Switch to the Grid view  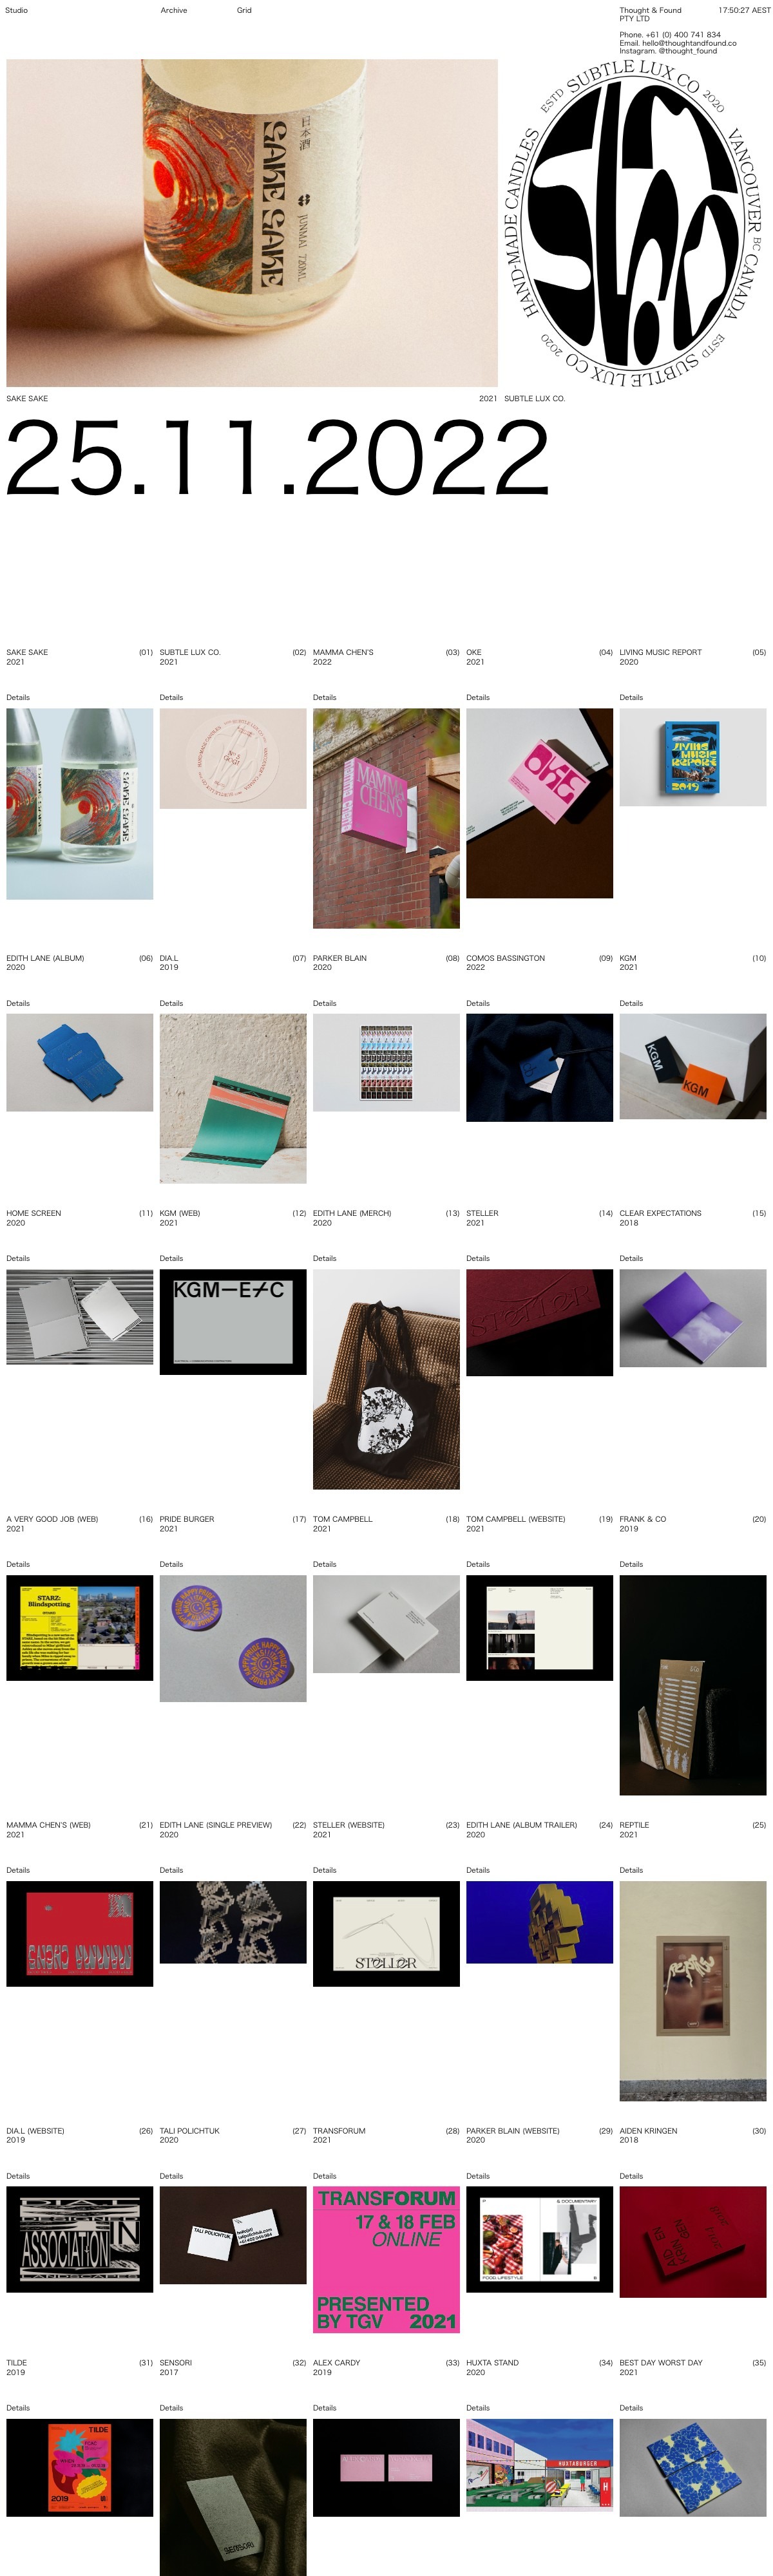tap(244, 10)
